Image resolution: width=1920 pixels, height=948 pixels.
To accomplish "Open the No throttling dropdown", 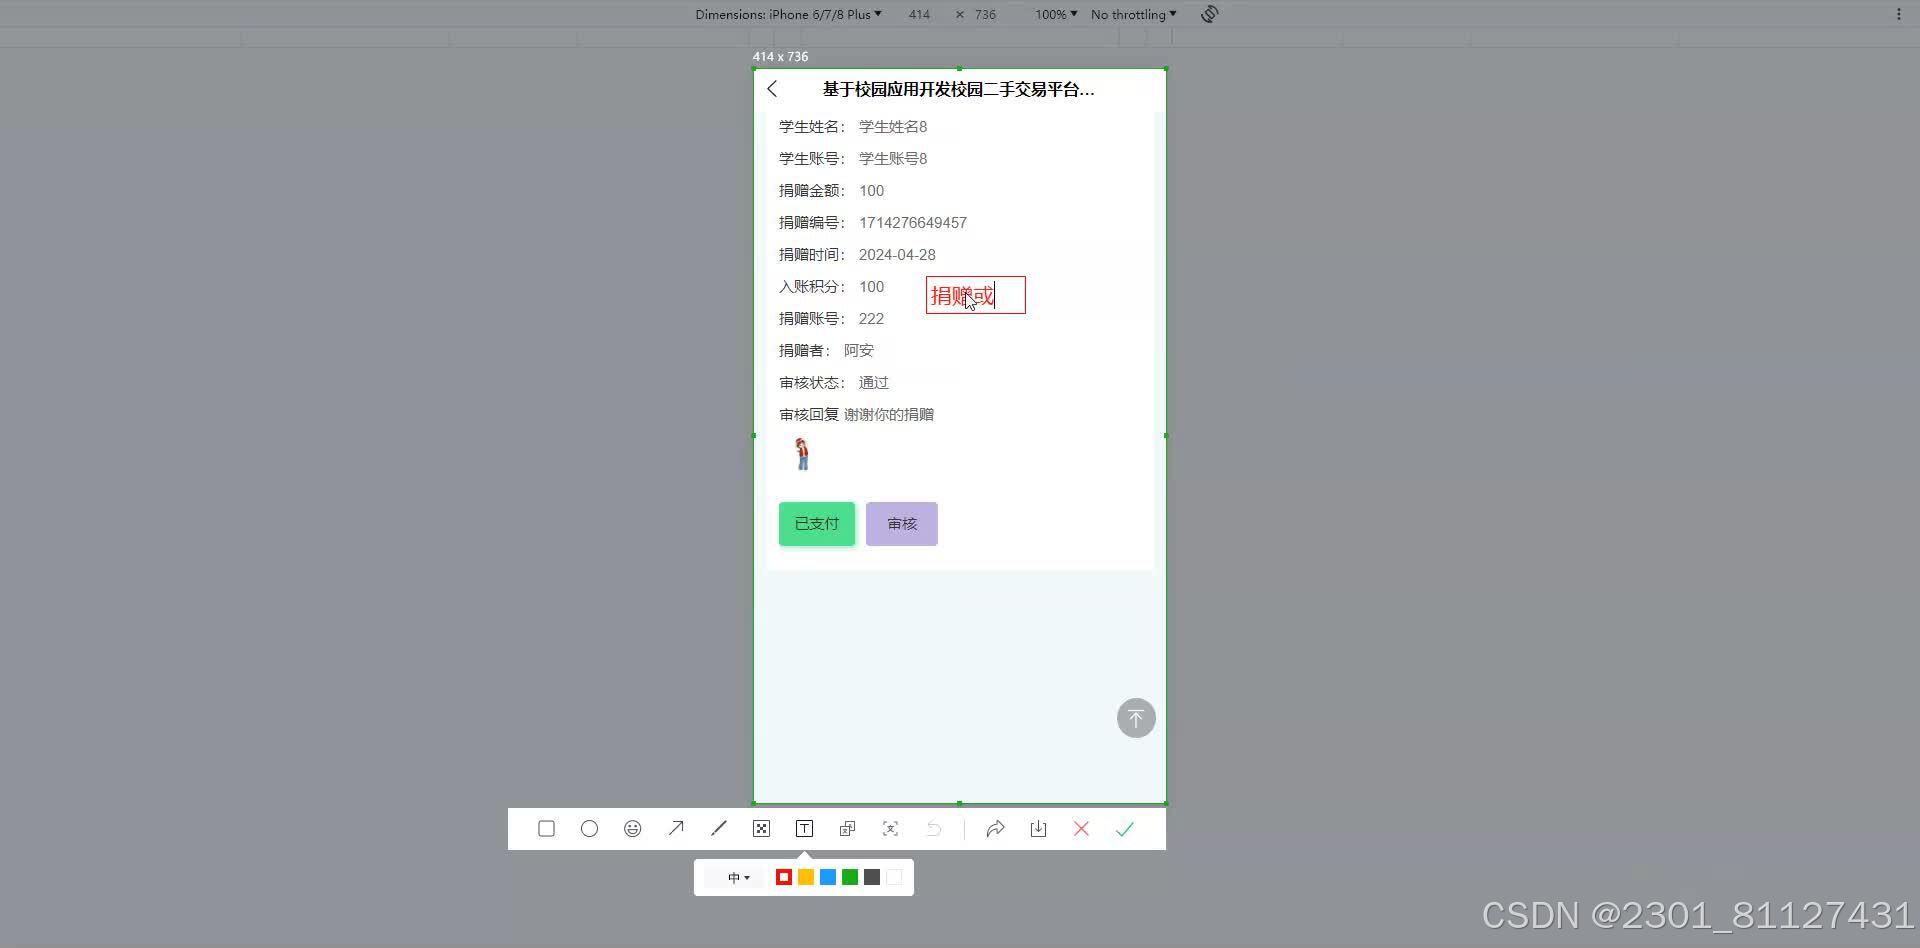I will pos(1134,14).
